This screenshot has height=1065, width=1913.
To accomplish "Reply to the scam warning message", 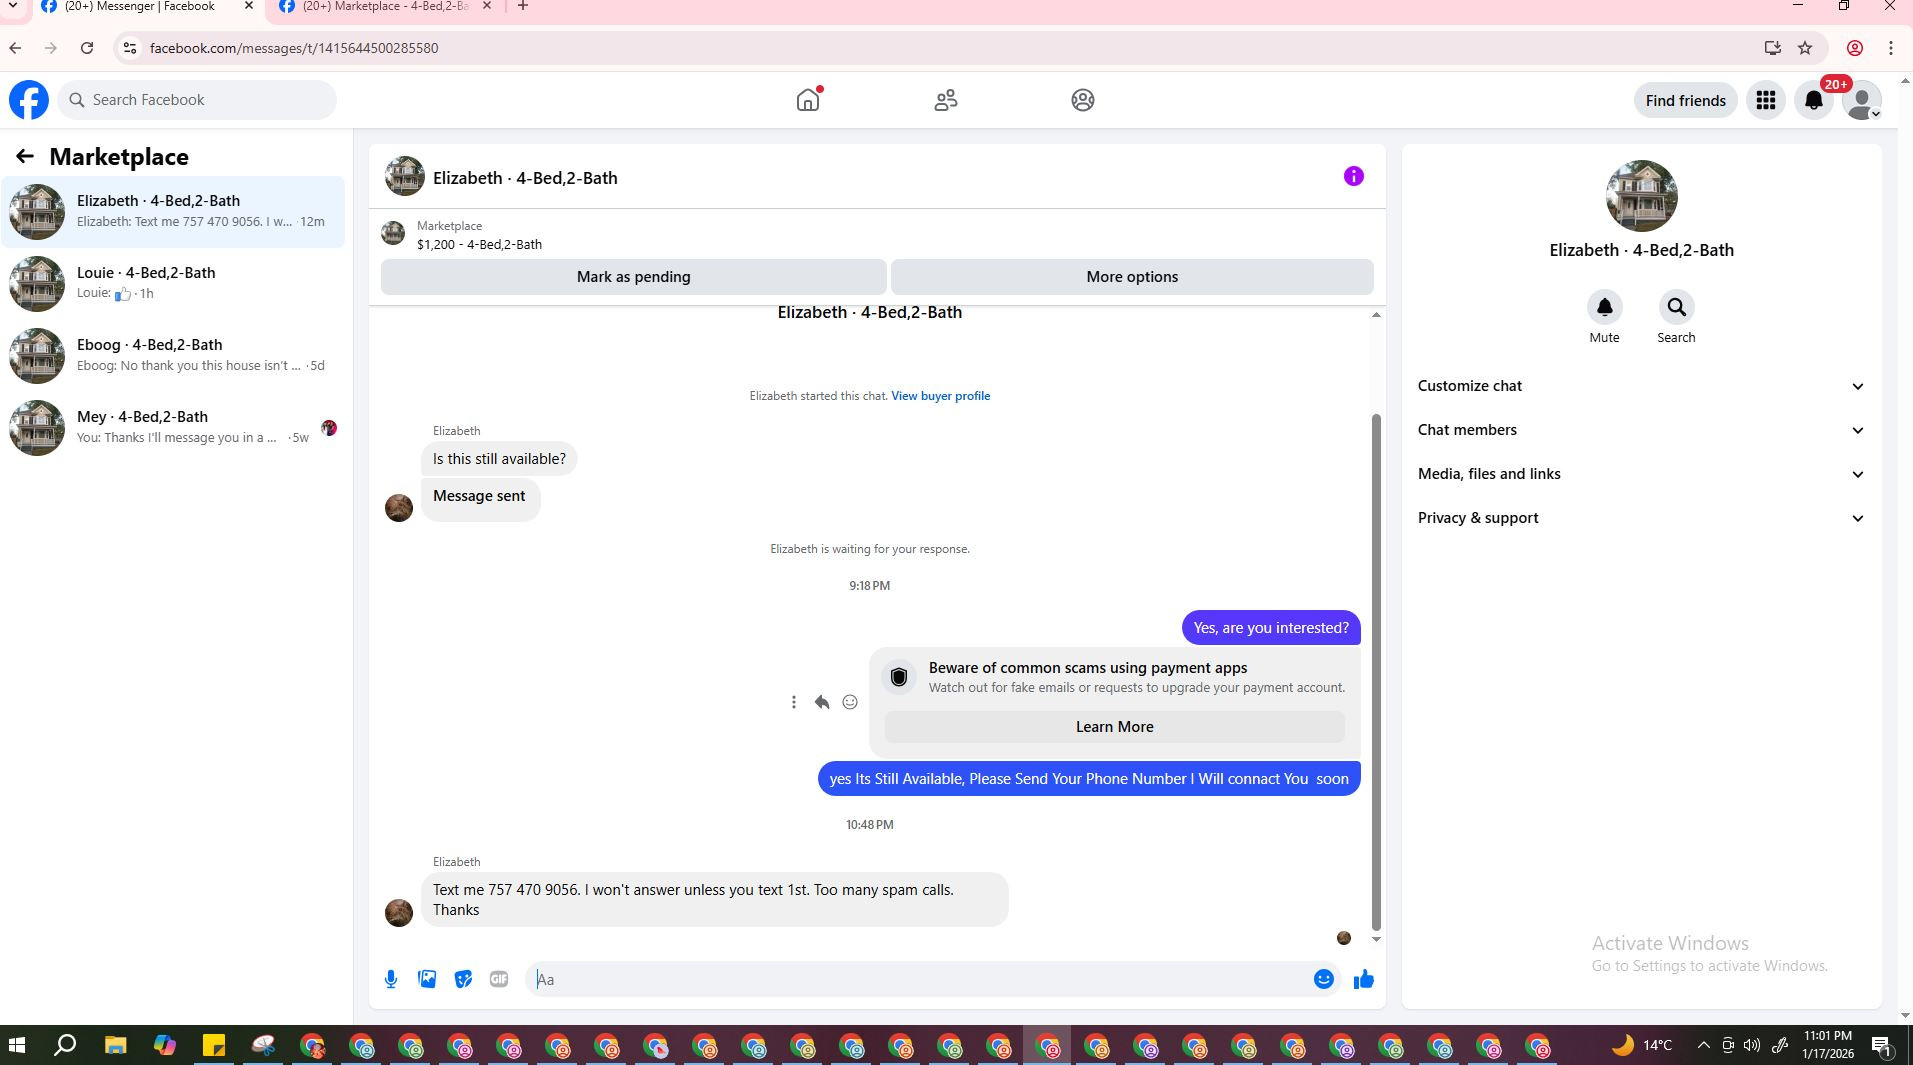I will [x=822, y=702].
